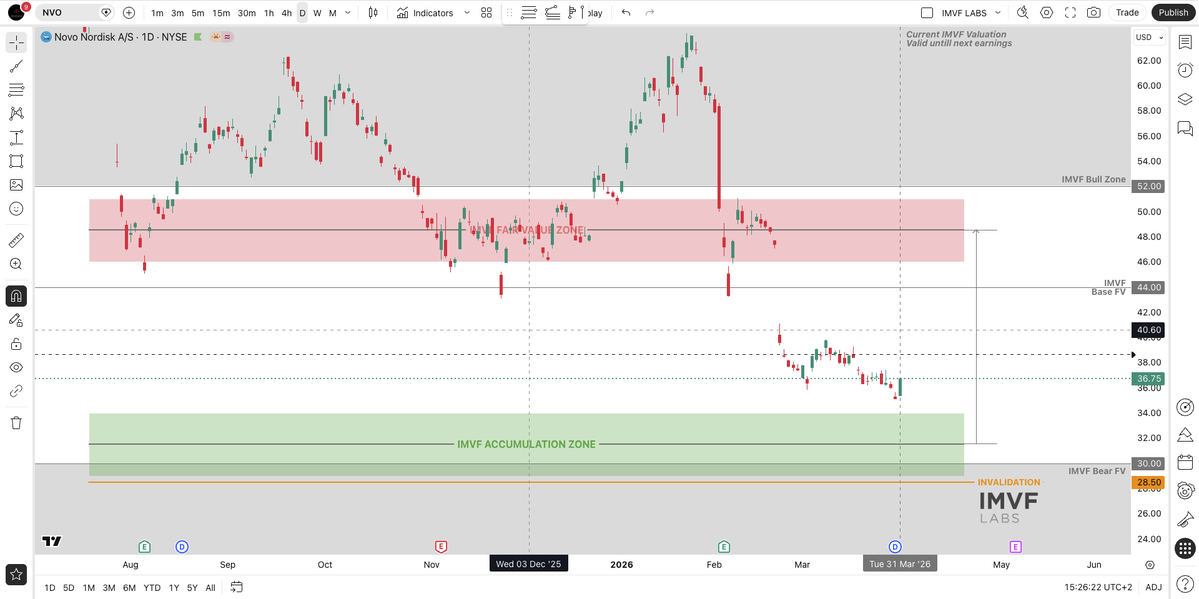Click the red earnings marker in November
The image size is (1199, 599).
click(440, 546)
